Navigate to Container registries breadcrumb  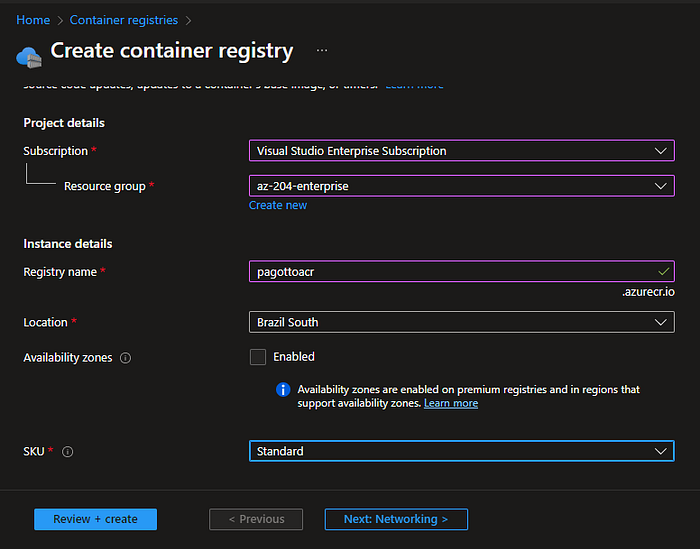[124, 20]
